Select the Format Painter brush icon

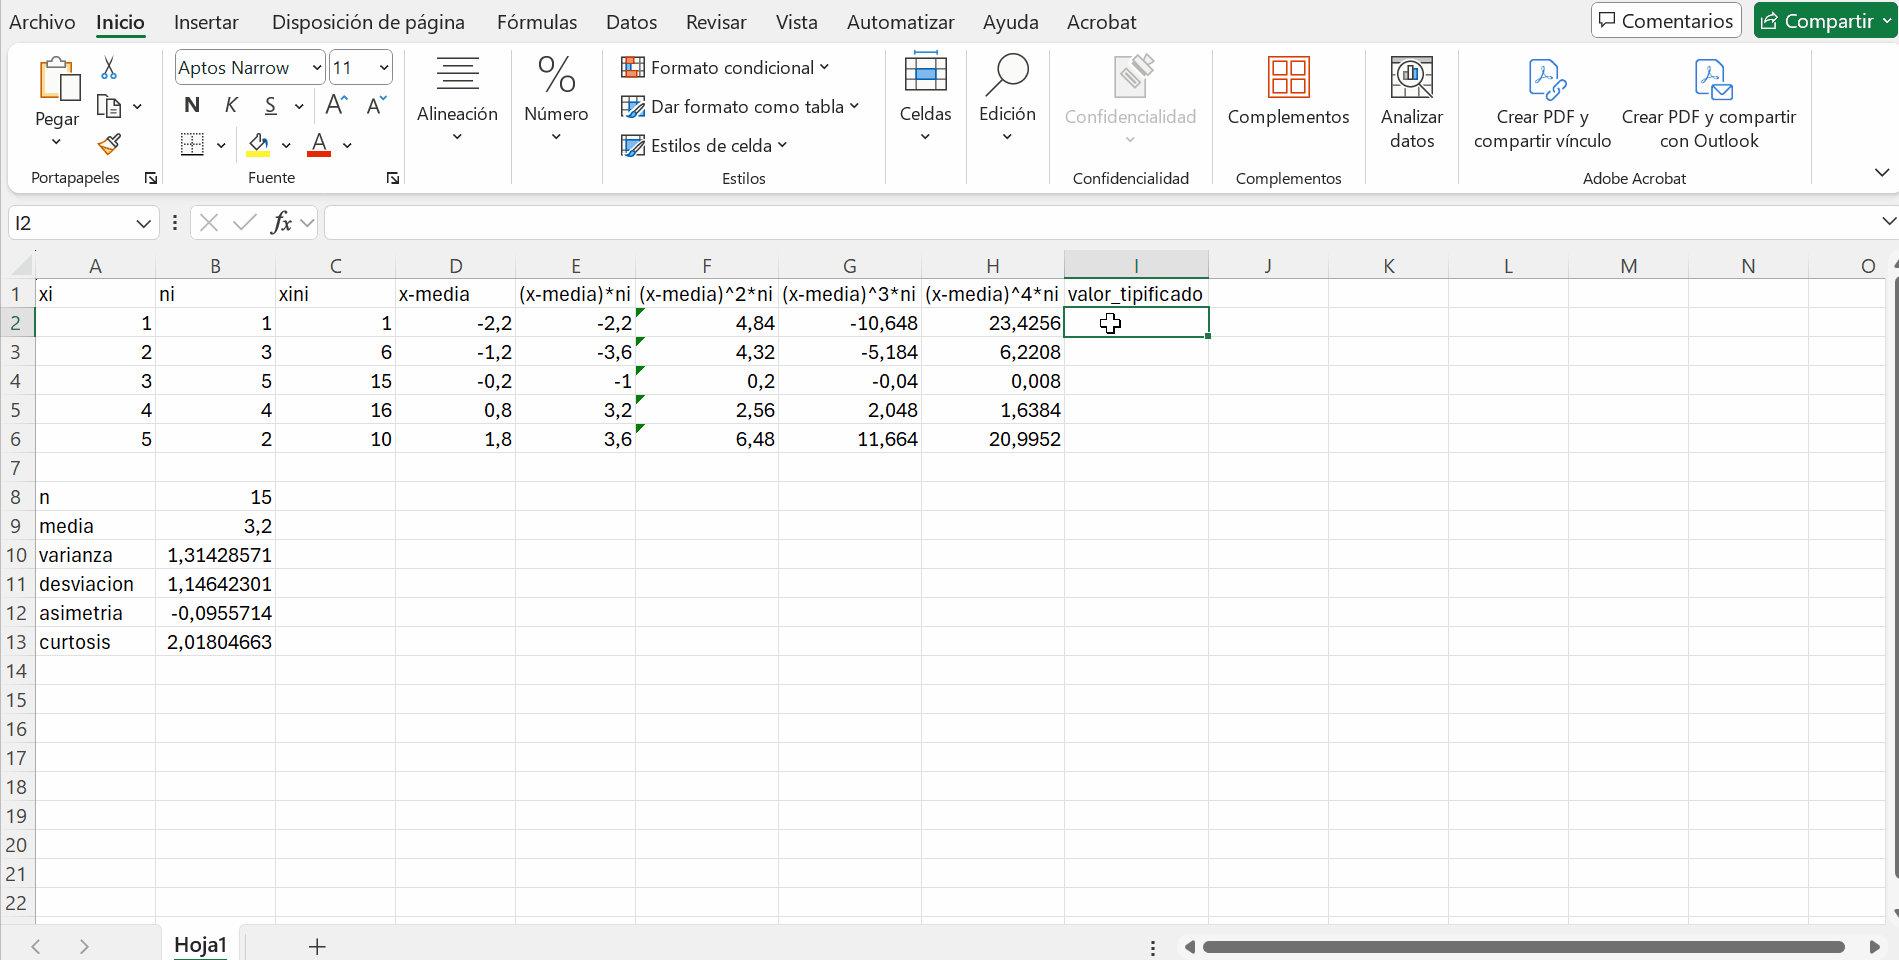pos(109,145)
